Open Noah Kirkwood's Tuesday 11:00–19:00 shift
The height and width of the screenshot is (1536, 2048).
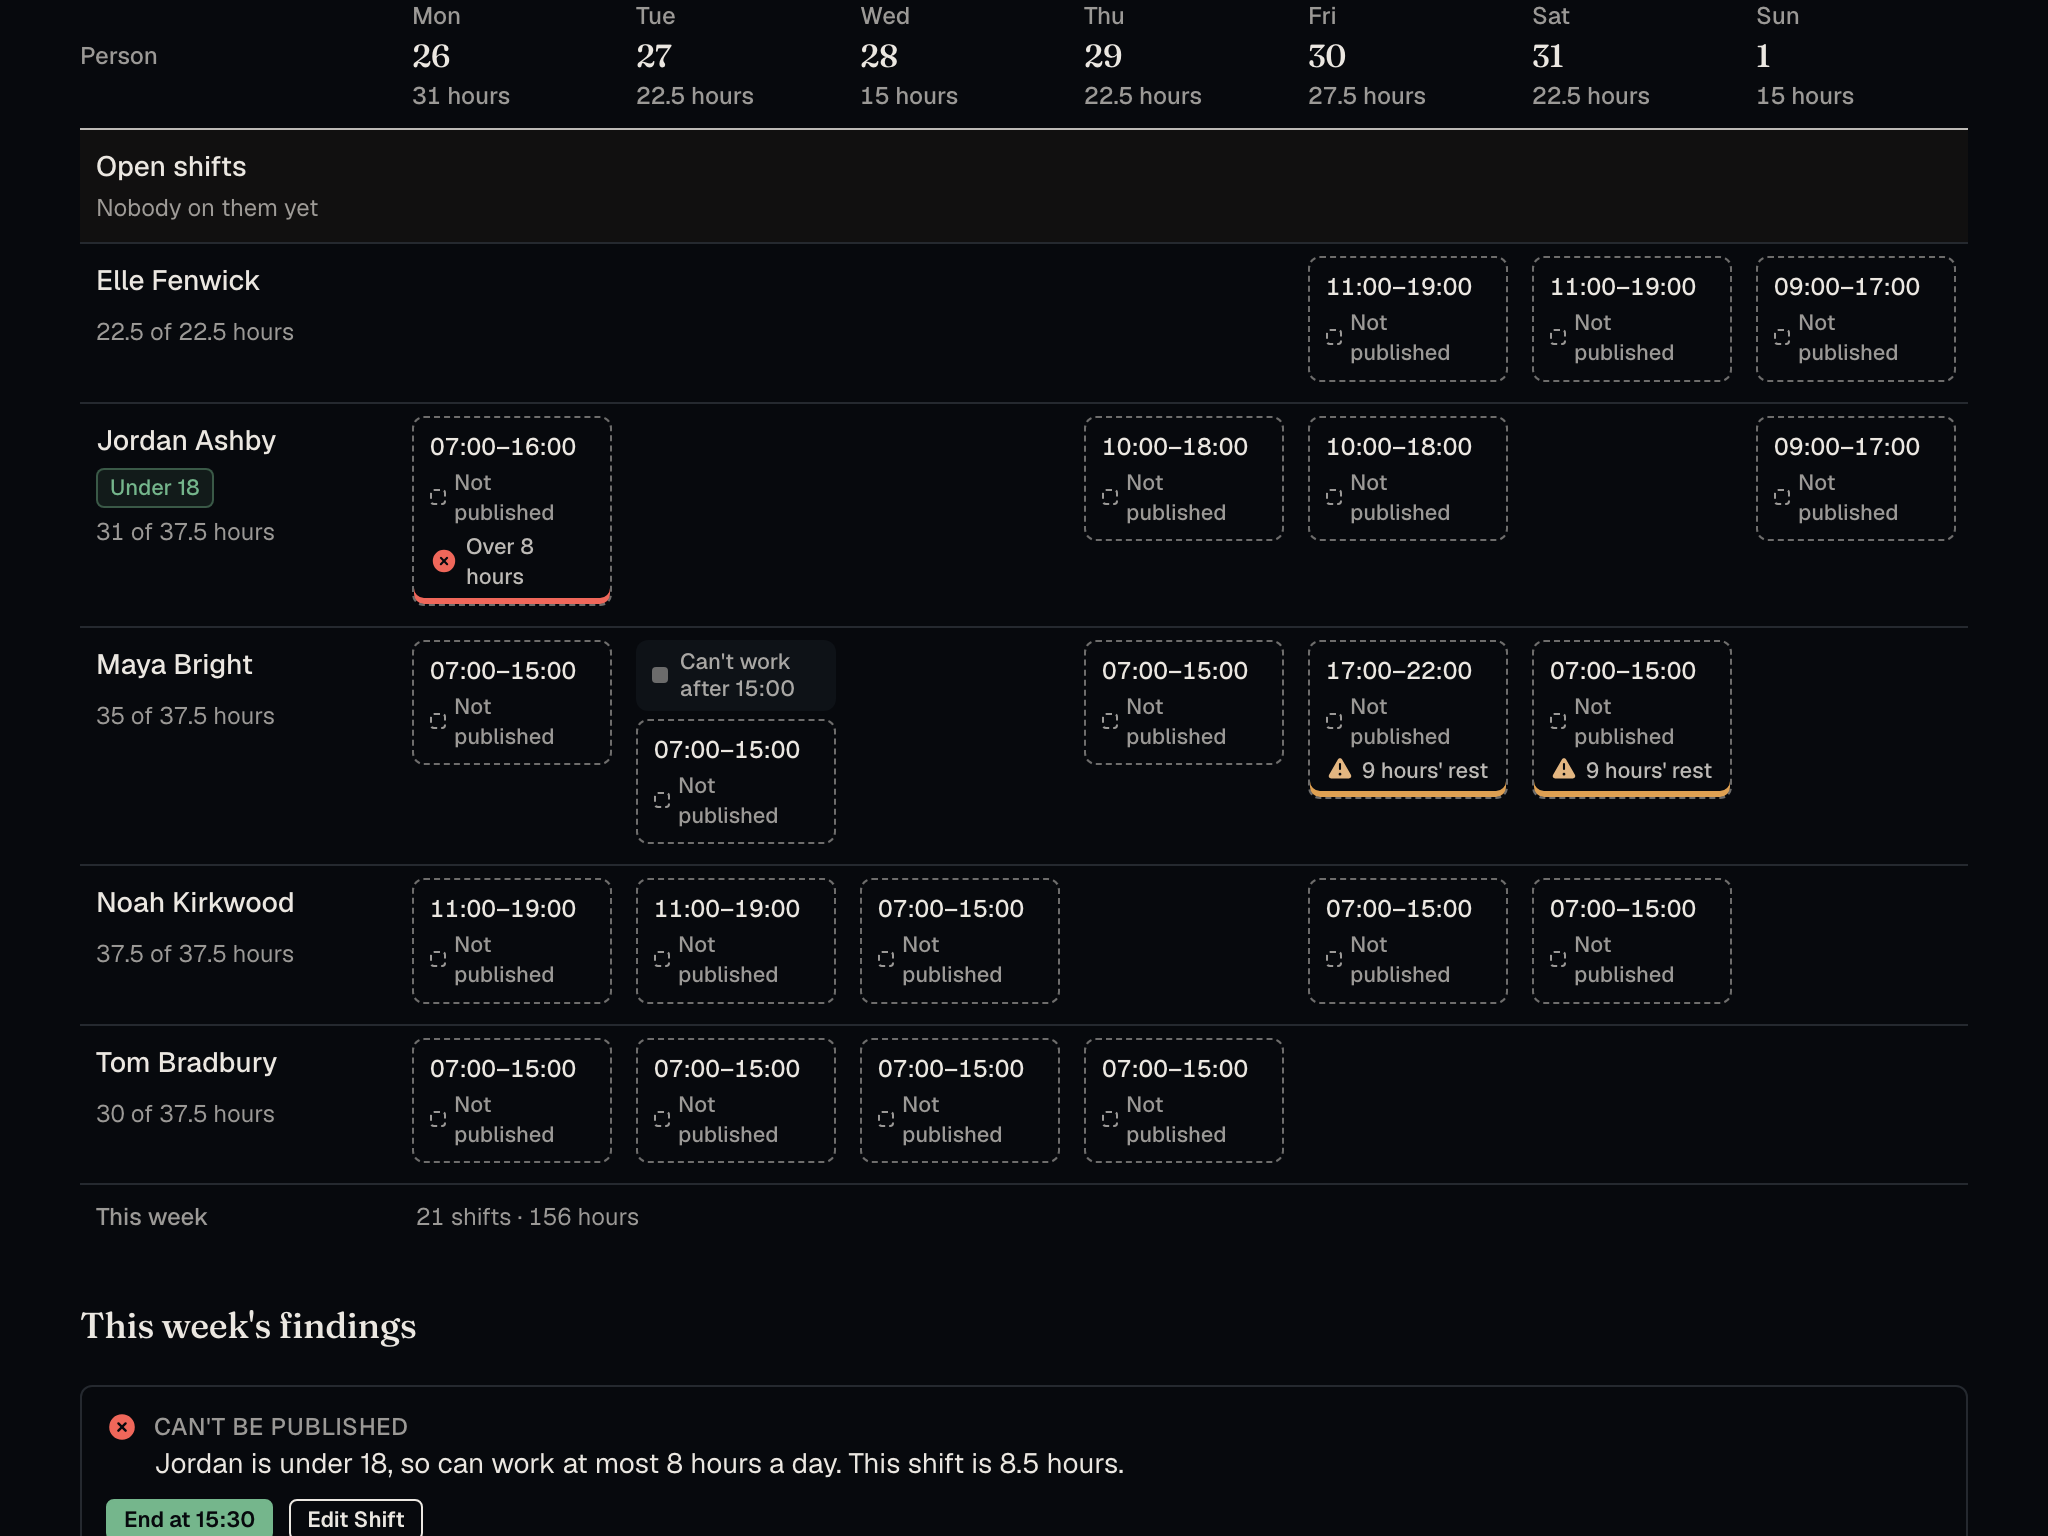736,941
